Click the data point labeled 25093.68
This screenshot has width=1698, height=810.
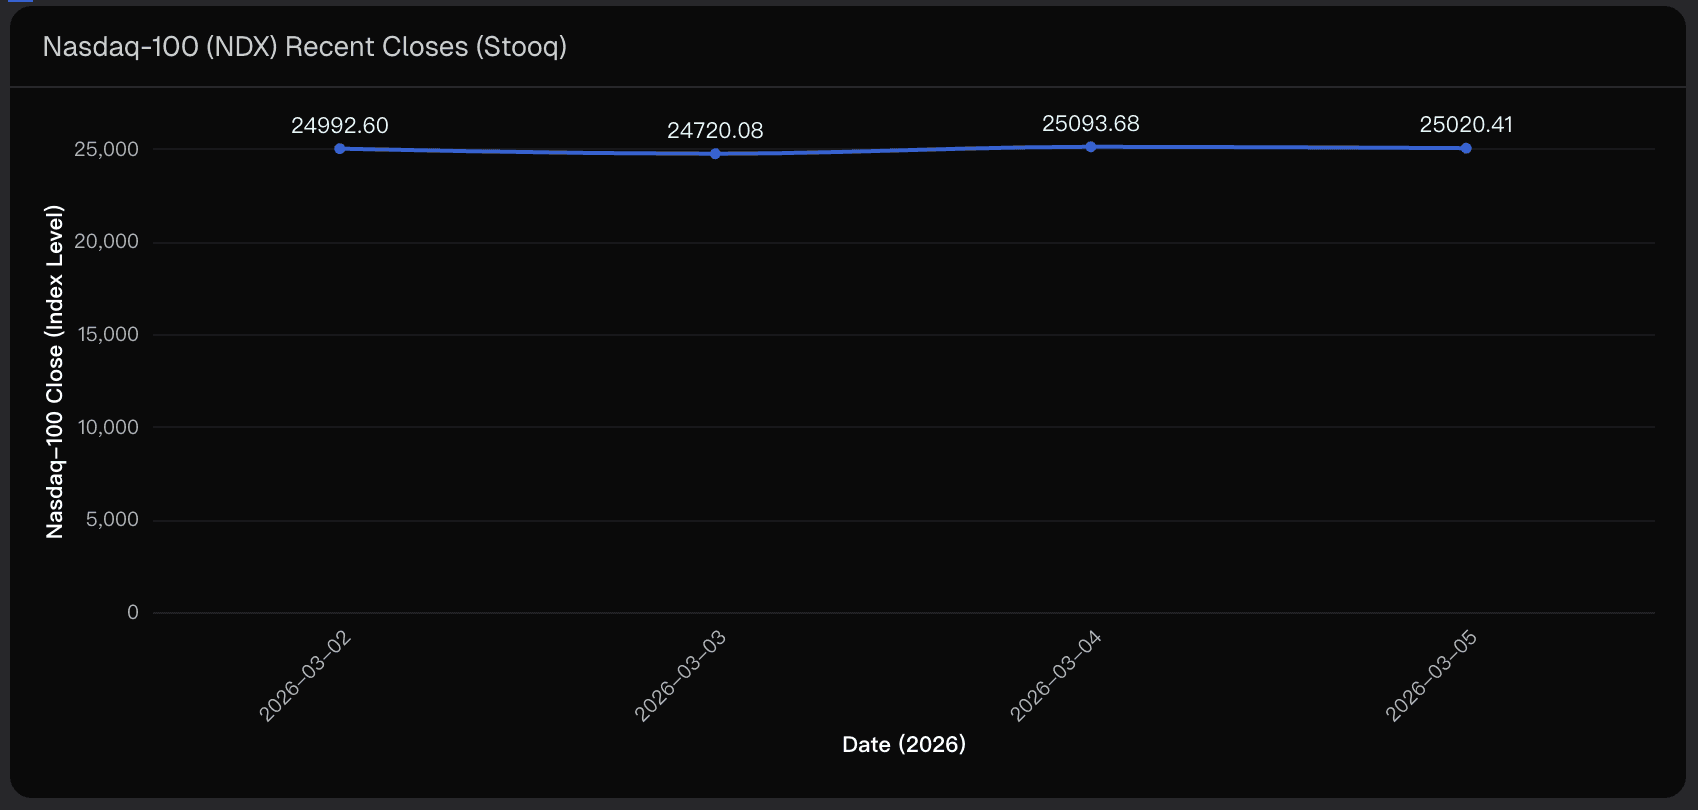click(1091, 147)
